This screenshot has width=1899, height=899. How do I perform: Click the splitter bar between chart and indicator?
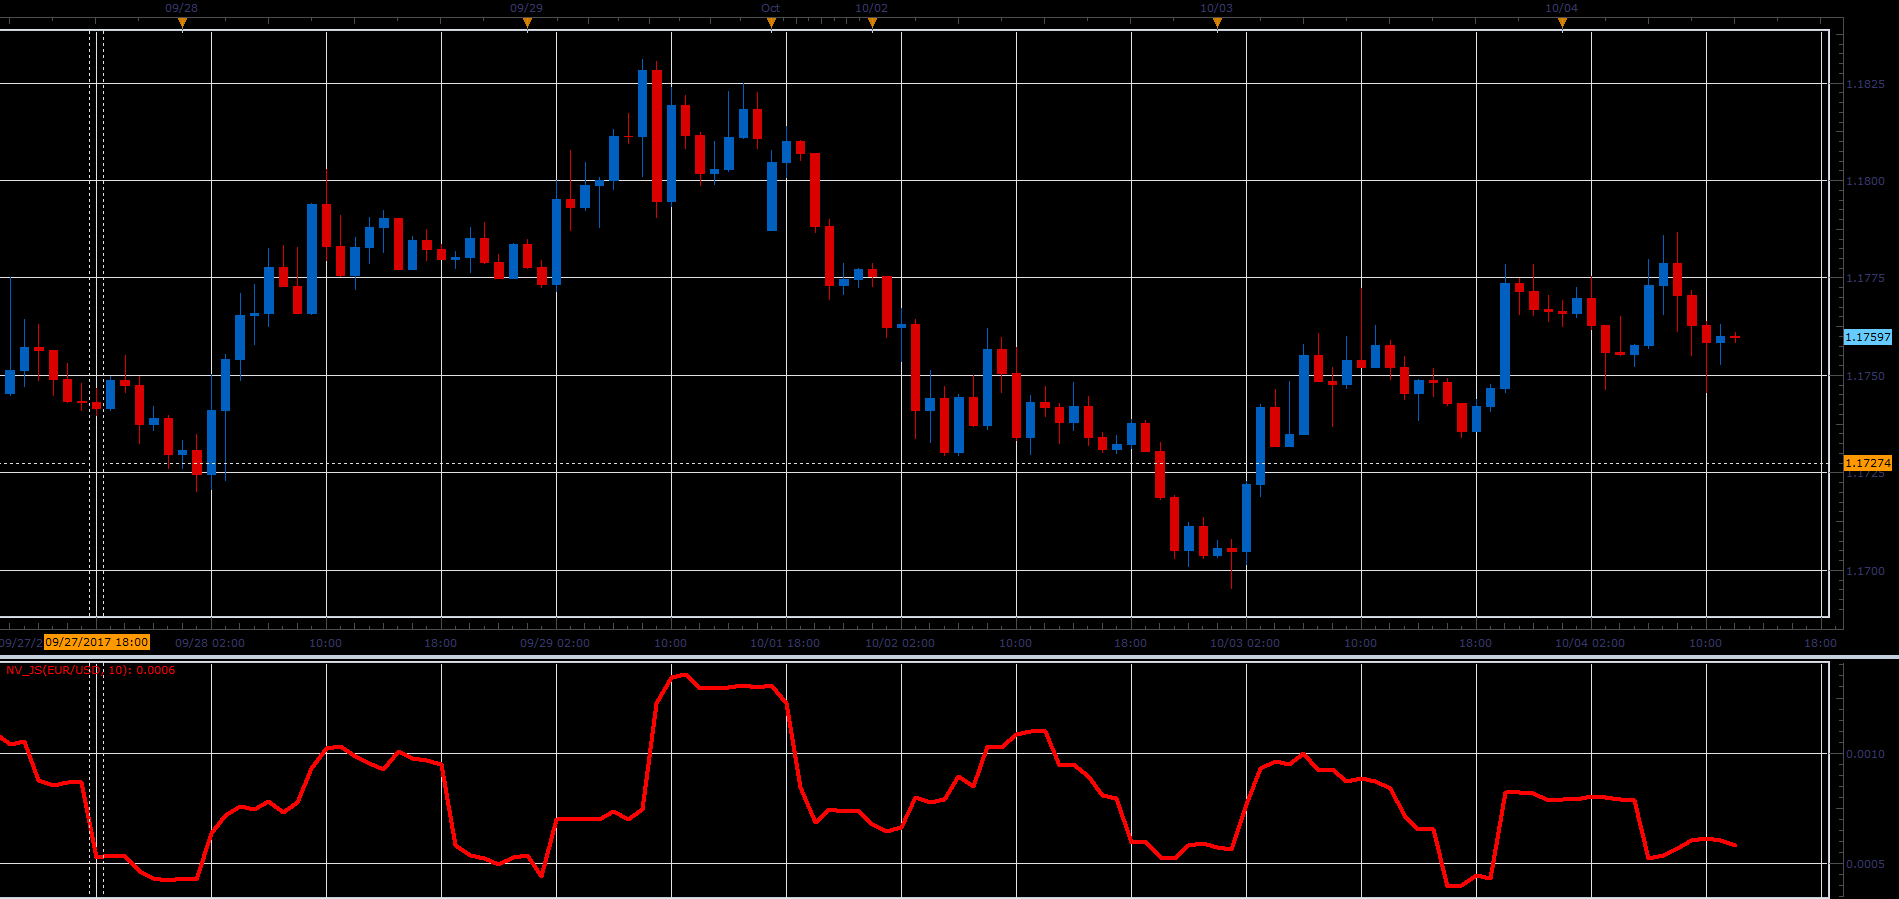point(949,657)
